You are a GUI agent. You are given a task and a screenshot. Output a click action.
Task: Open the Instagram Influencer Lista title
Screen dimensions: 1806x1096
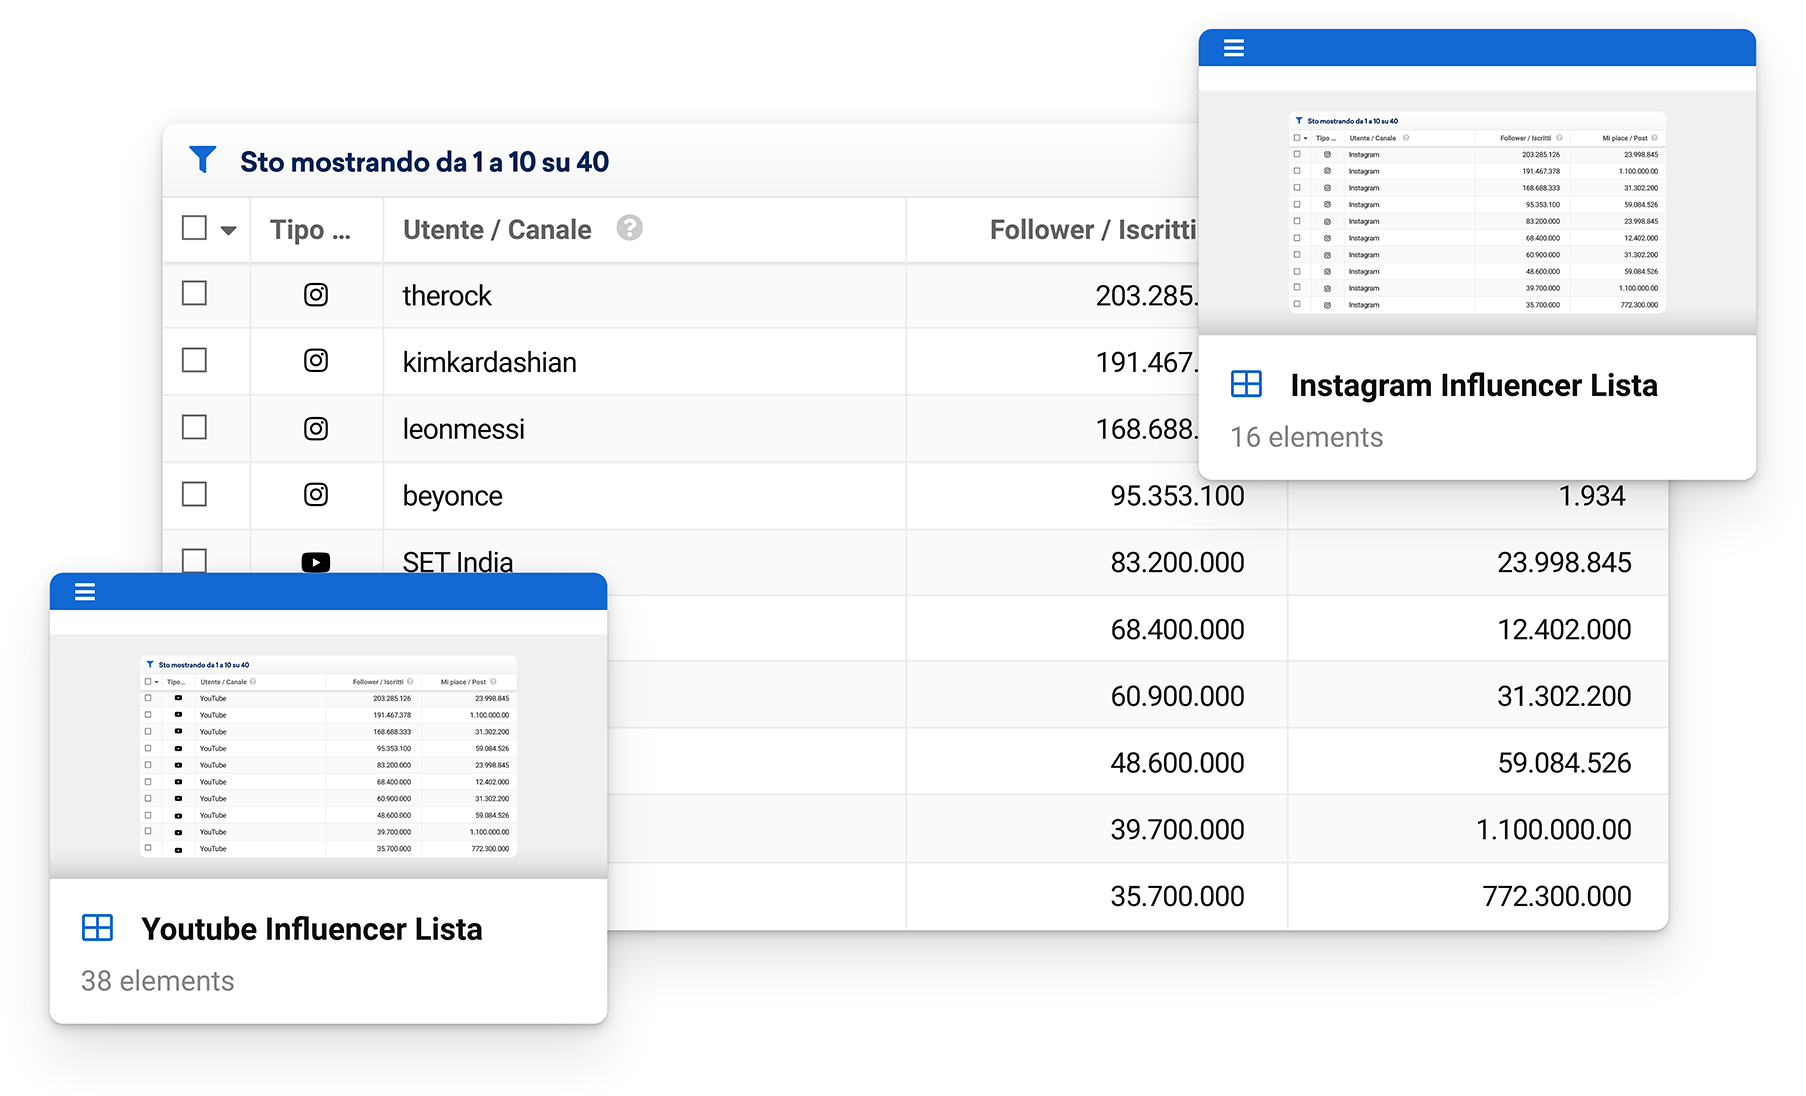[1473, 385]
